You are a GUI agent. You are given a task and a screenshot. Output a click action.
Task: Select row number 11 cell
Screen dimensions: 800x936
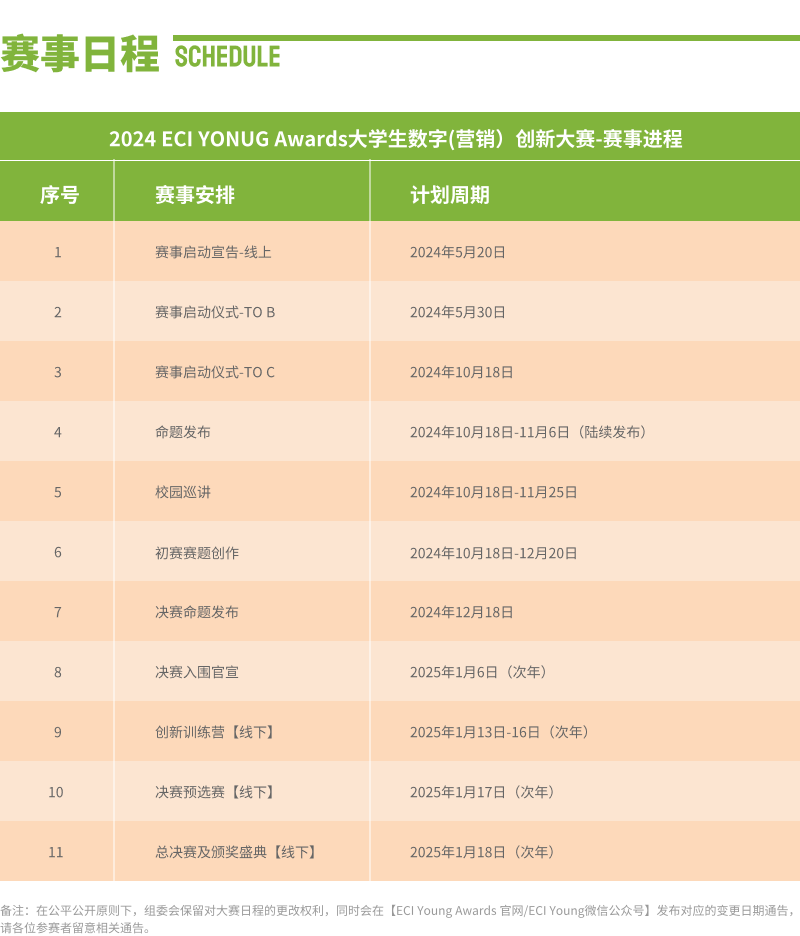click(x=56, y=852)
